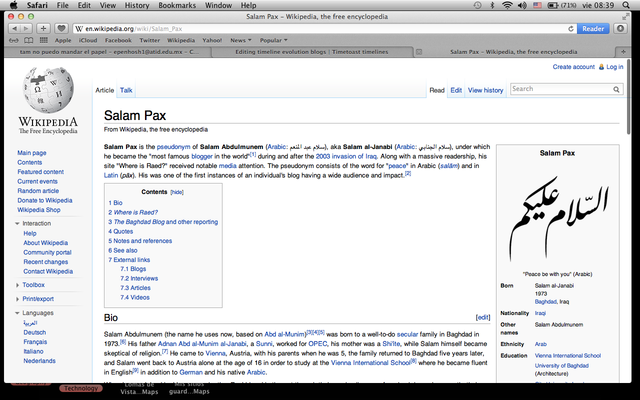
Task: Jump to Where is Raed? contents entry
Action: [133, 212]
